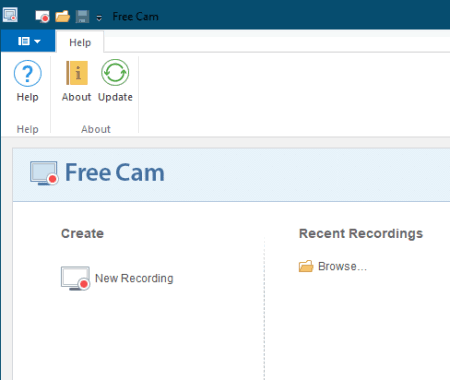Screen dimensions: 450x380
Task: Expand the quick access toolbar customize arrow
Action: coord(99,18)
